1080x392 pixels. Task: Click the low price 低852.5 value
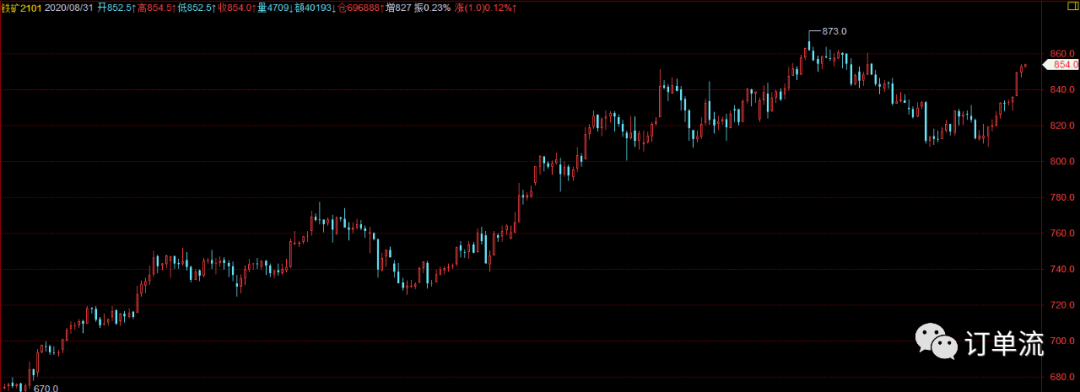(x=197, y=8)
